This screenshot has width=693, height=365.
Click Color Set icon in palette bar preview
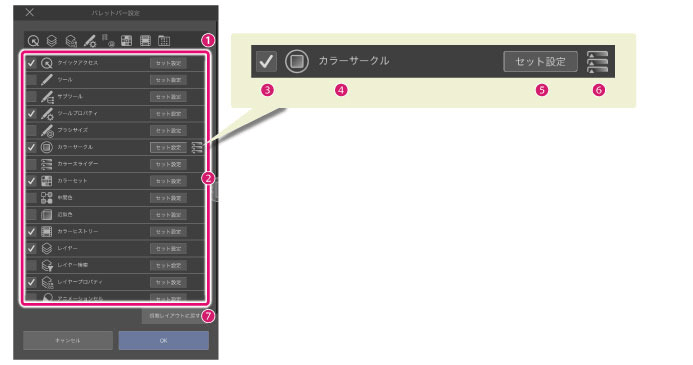click(126, 41)
